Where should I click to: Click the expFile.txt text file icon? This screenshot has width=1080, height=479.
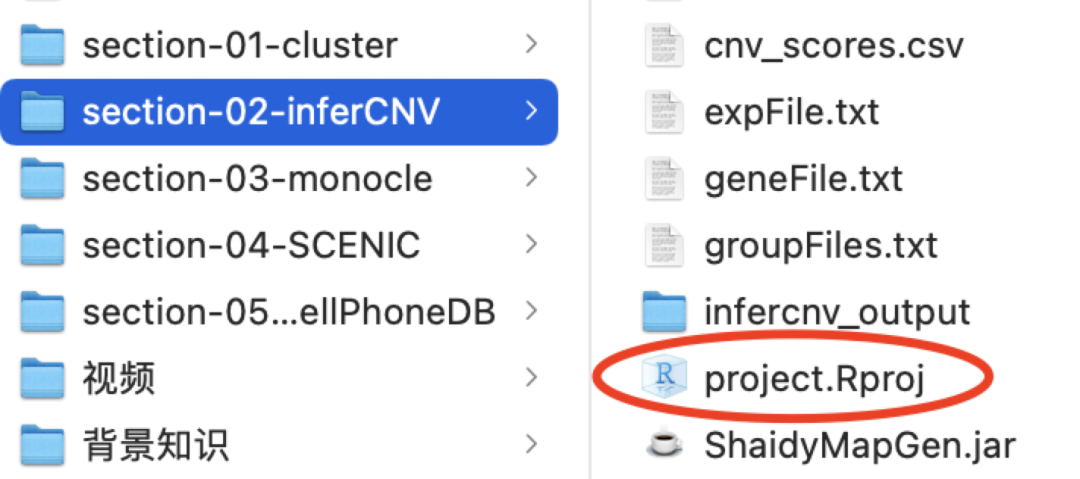[x=665, y=112]
